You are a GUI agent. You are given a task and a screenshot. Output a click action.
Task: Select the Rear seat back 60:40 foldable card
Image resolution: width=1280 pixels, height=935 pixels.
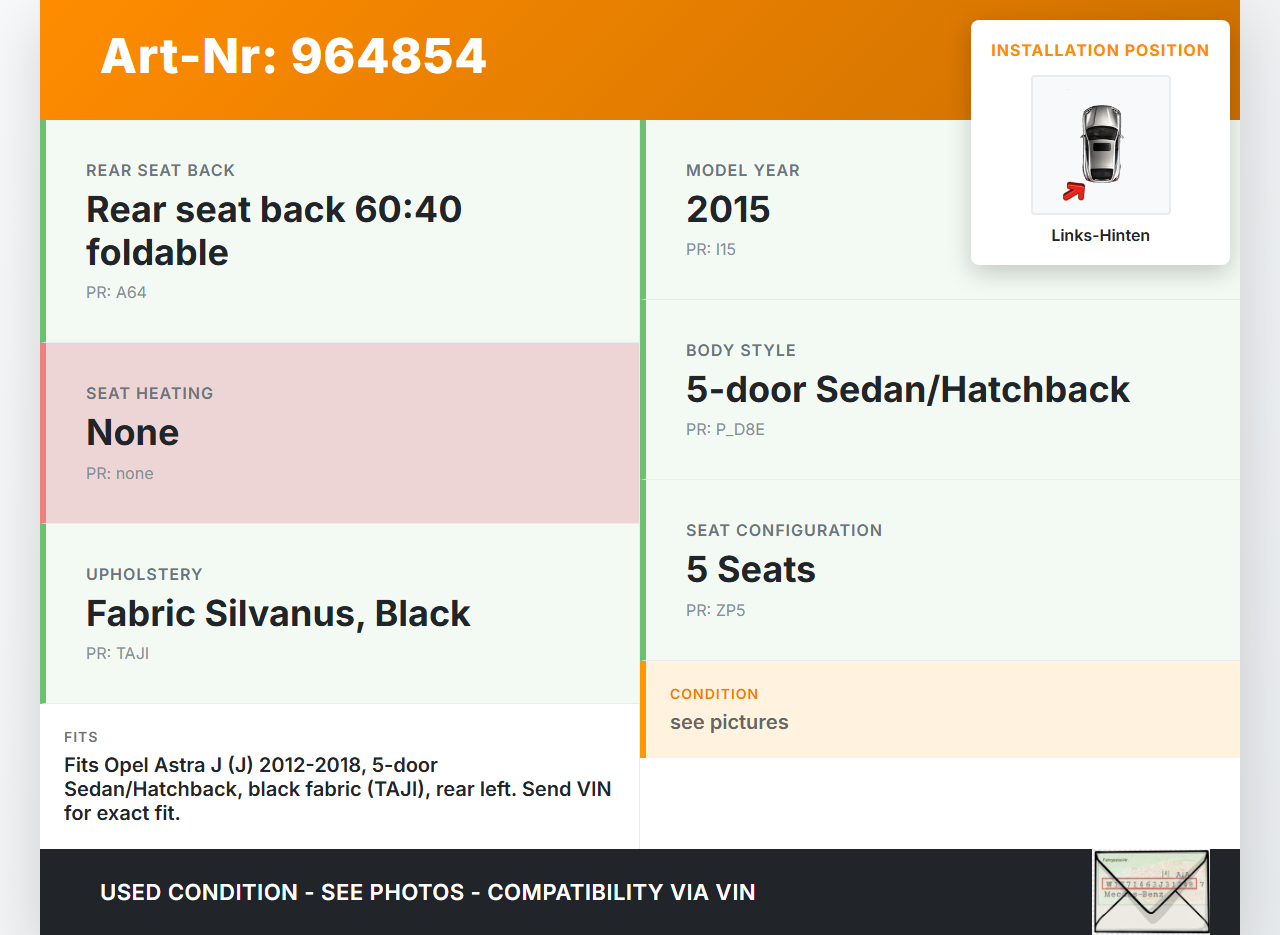[340, 231]
